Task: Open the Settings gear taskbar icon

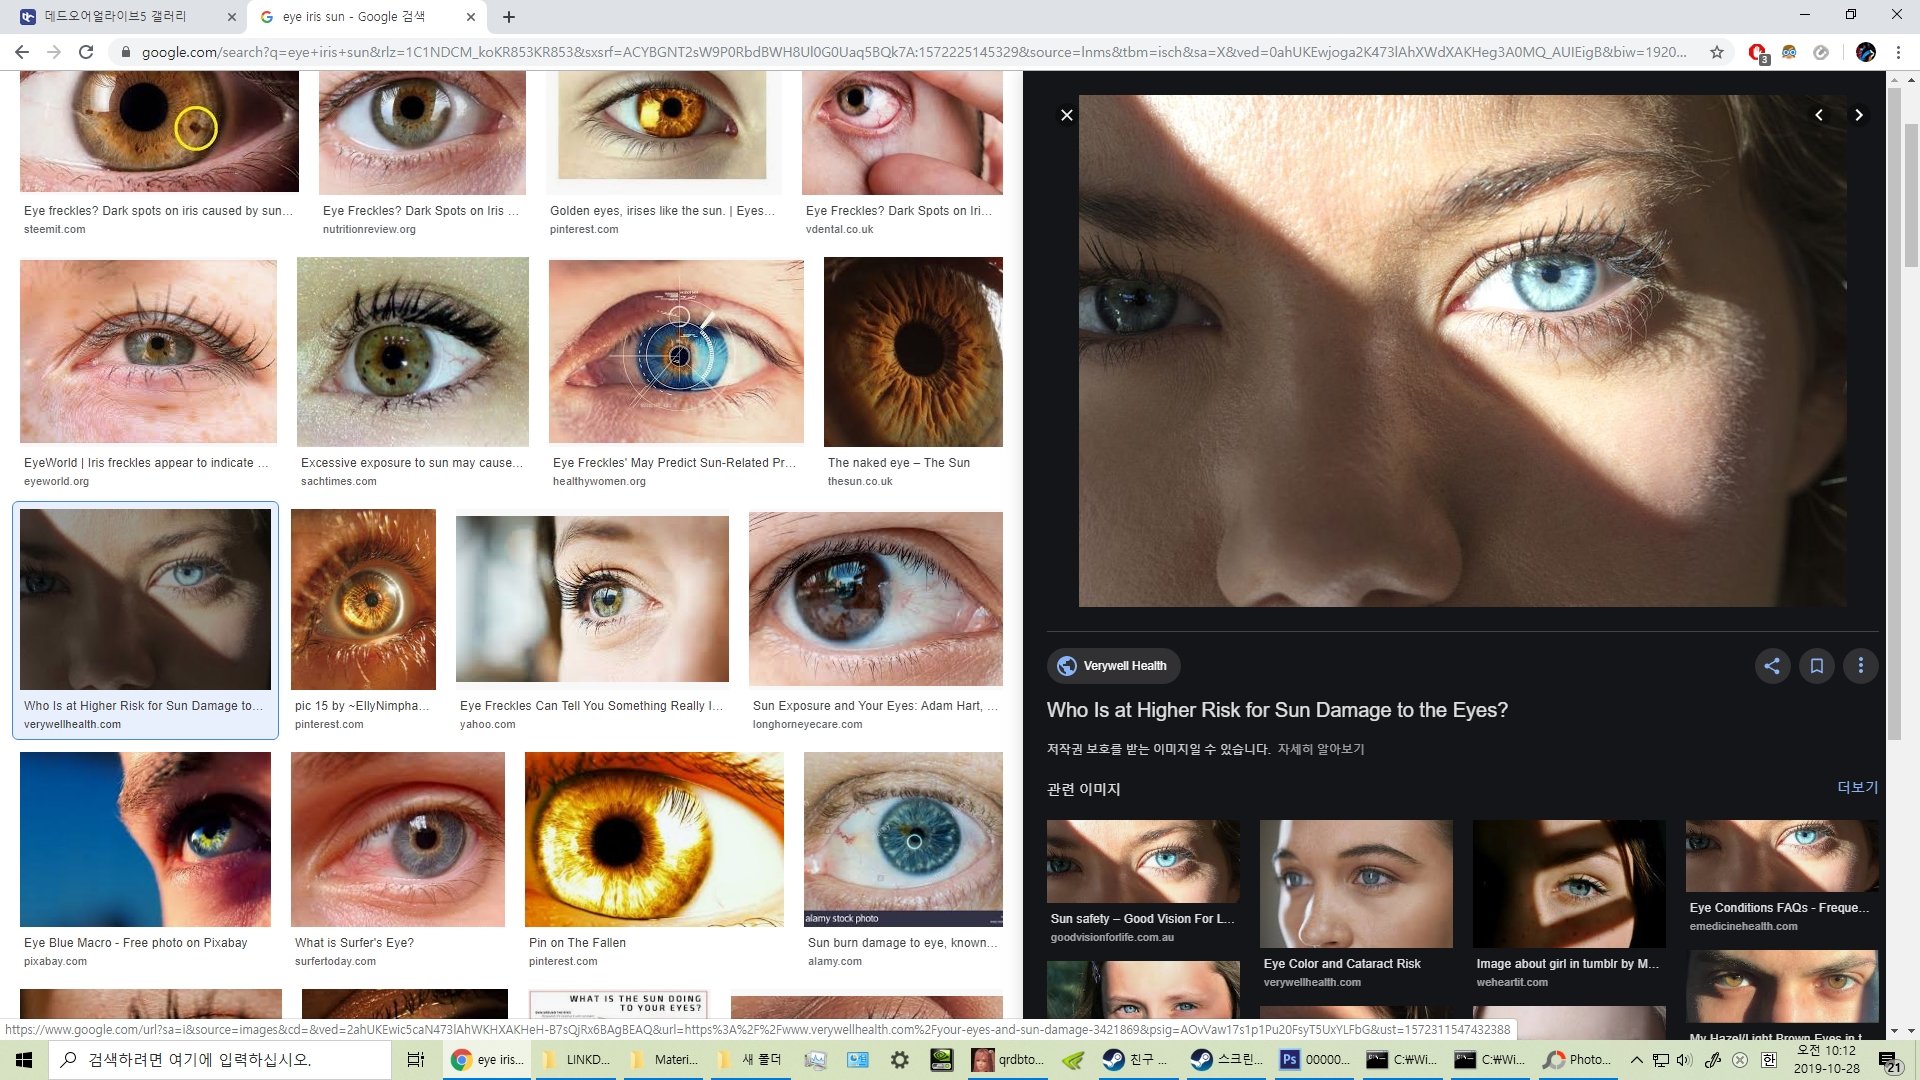Action: [899, 1060]
